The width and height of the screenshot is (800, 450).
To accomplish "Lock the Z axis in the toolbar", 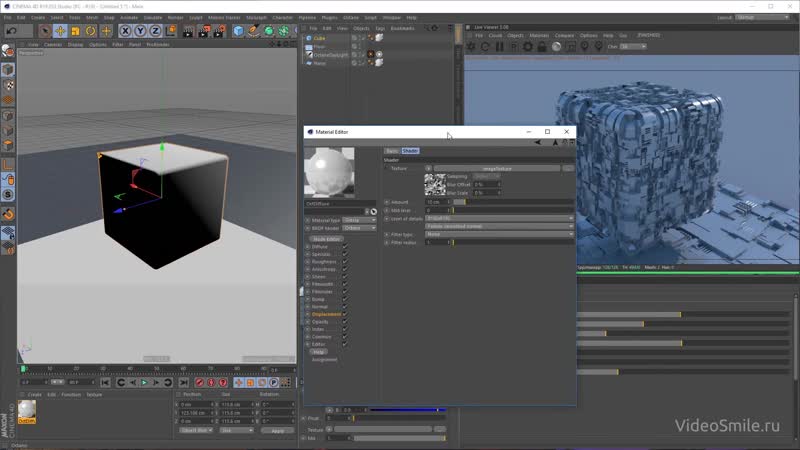I will pyautogui.click(x=155, y=31).
